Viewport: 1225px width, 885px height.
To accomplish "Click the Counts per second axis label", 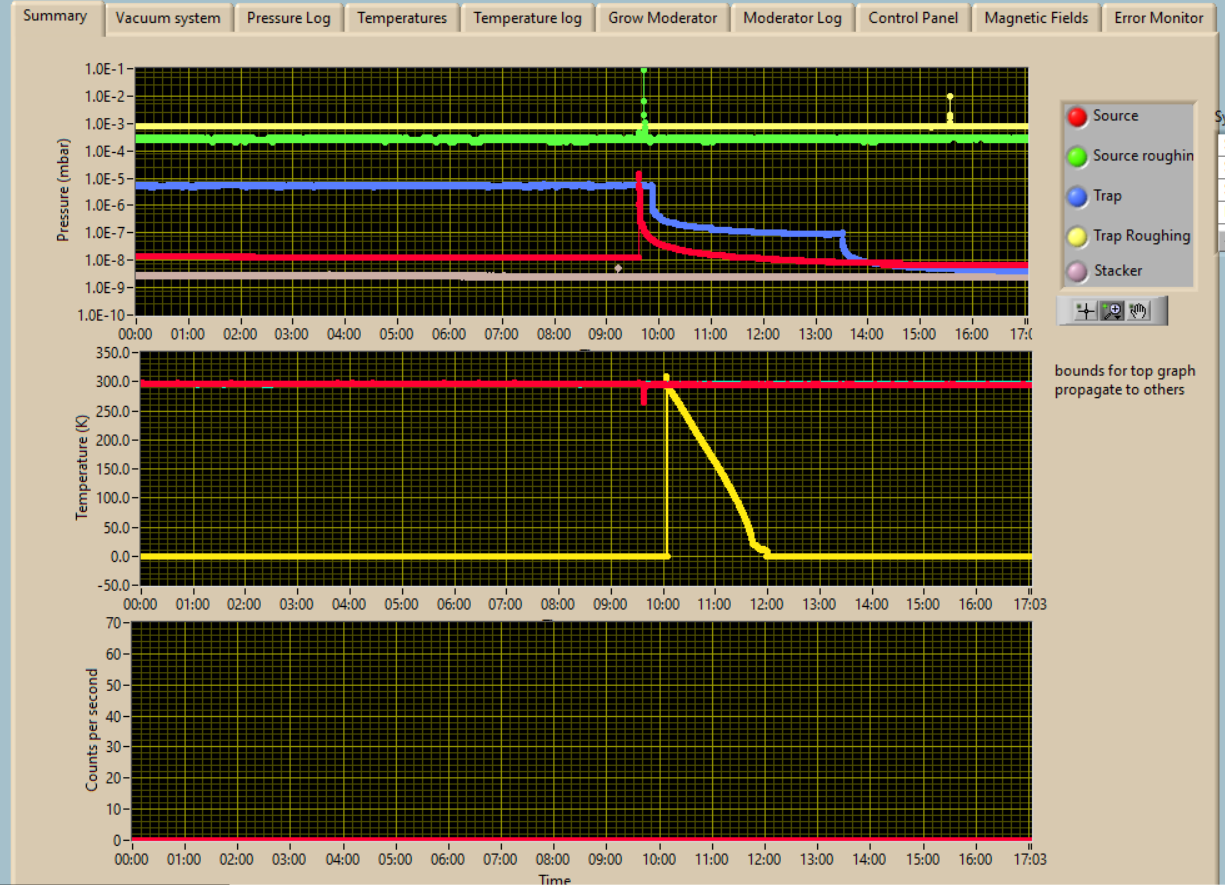I will click(92, 730).
